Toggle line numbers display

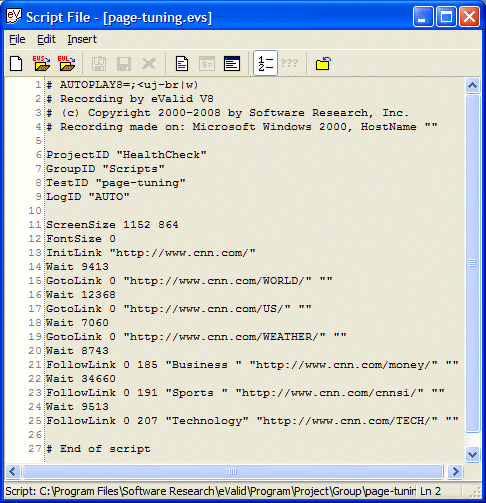coord(265,63)
